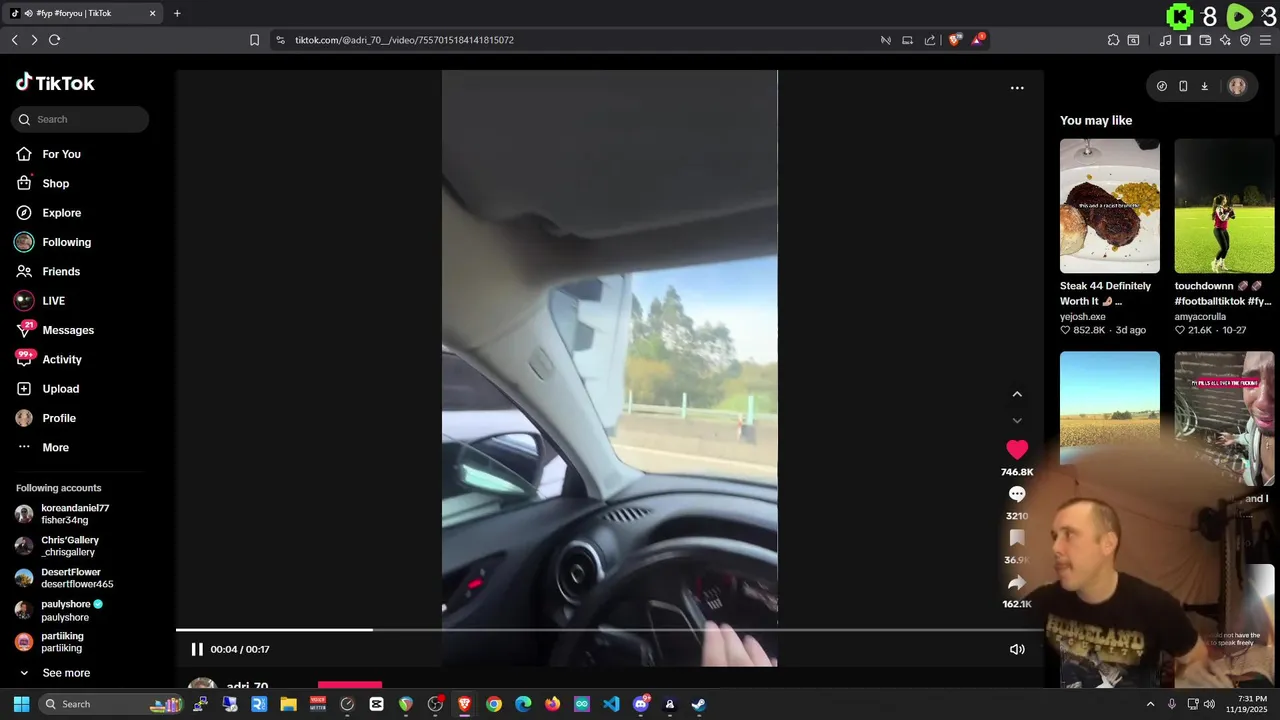The image size is (1280, 720).
Task: Share the video with the arrow icon
Action: coord(1017,583)
